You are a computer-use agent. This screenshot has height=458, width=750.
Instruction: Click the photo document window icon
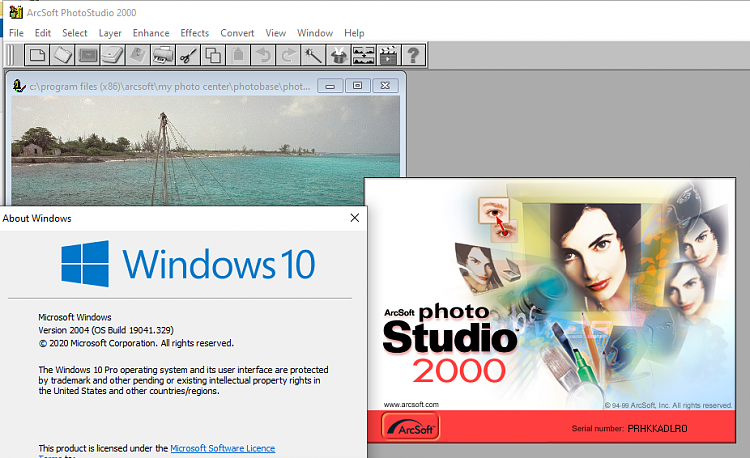[19, 86]
